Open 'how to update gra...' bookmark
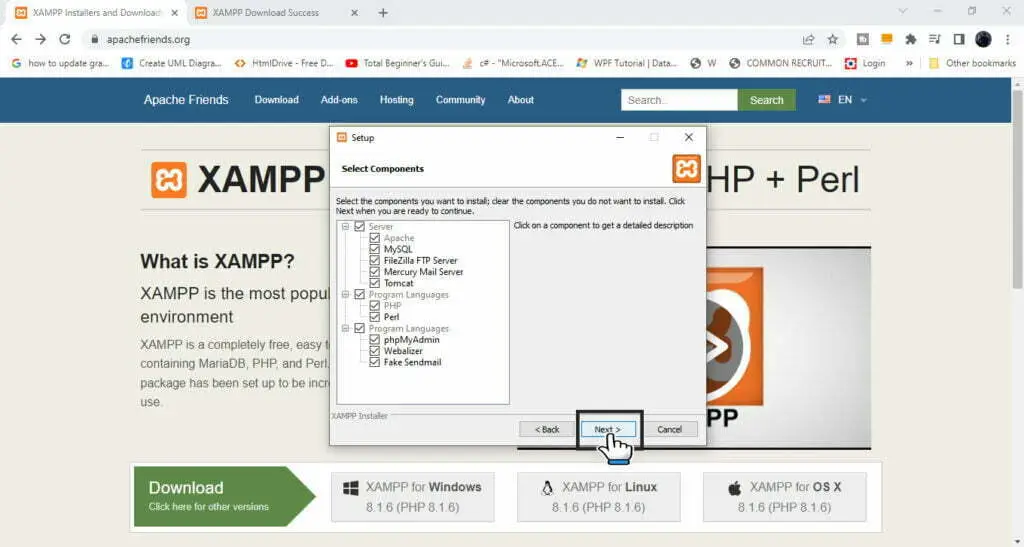The width and height of the screenshot is (1024, 547). pyautogui.click(x=60, y=63)
